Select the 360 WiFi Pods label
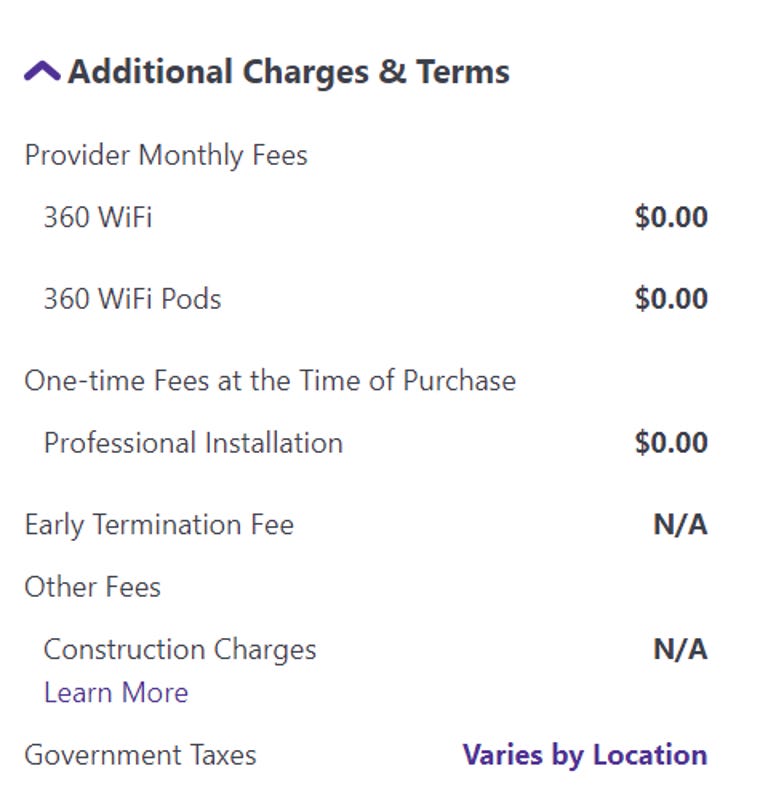The height and width of the screenshot is (803, 768). coord(132,299)
